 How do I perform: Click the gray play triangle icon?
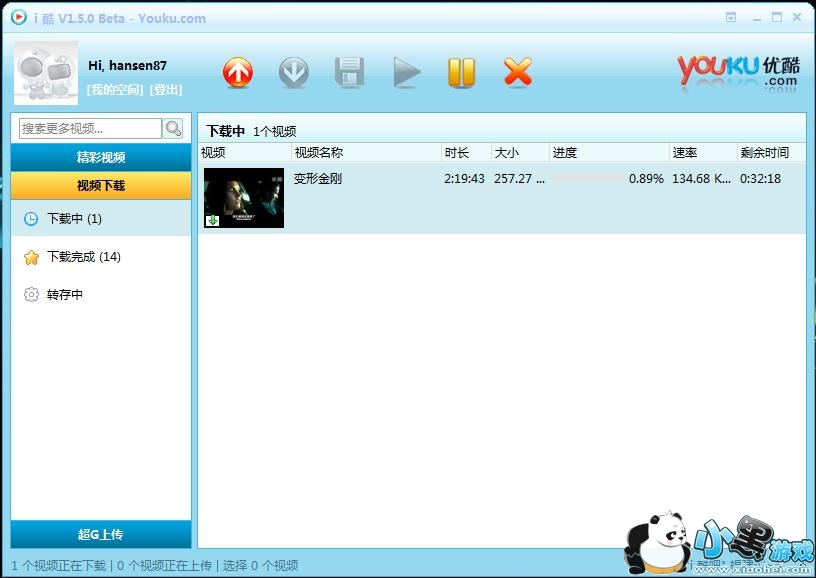coord(406,72)
